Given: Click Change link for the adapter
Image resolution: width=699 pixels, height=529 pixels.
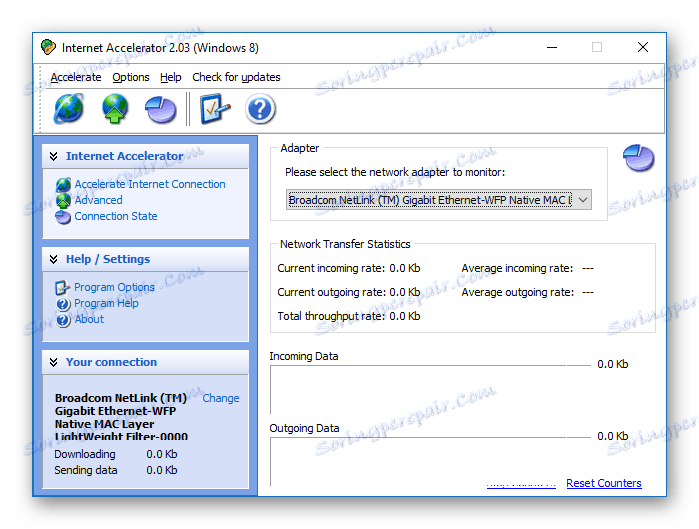Looking at the screenshot, I should (221, 398).
